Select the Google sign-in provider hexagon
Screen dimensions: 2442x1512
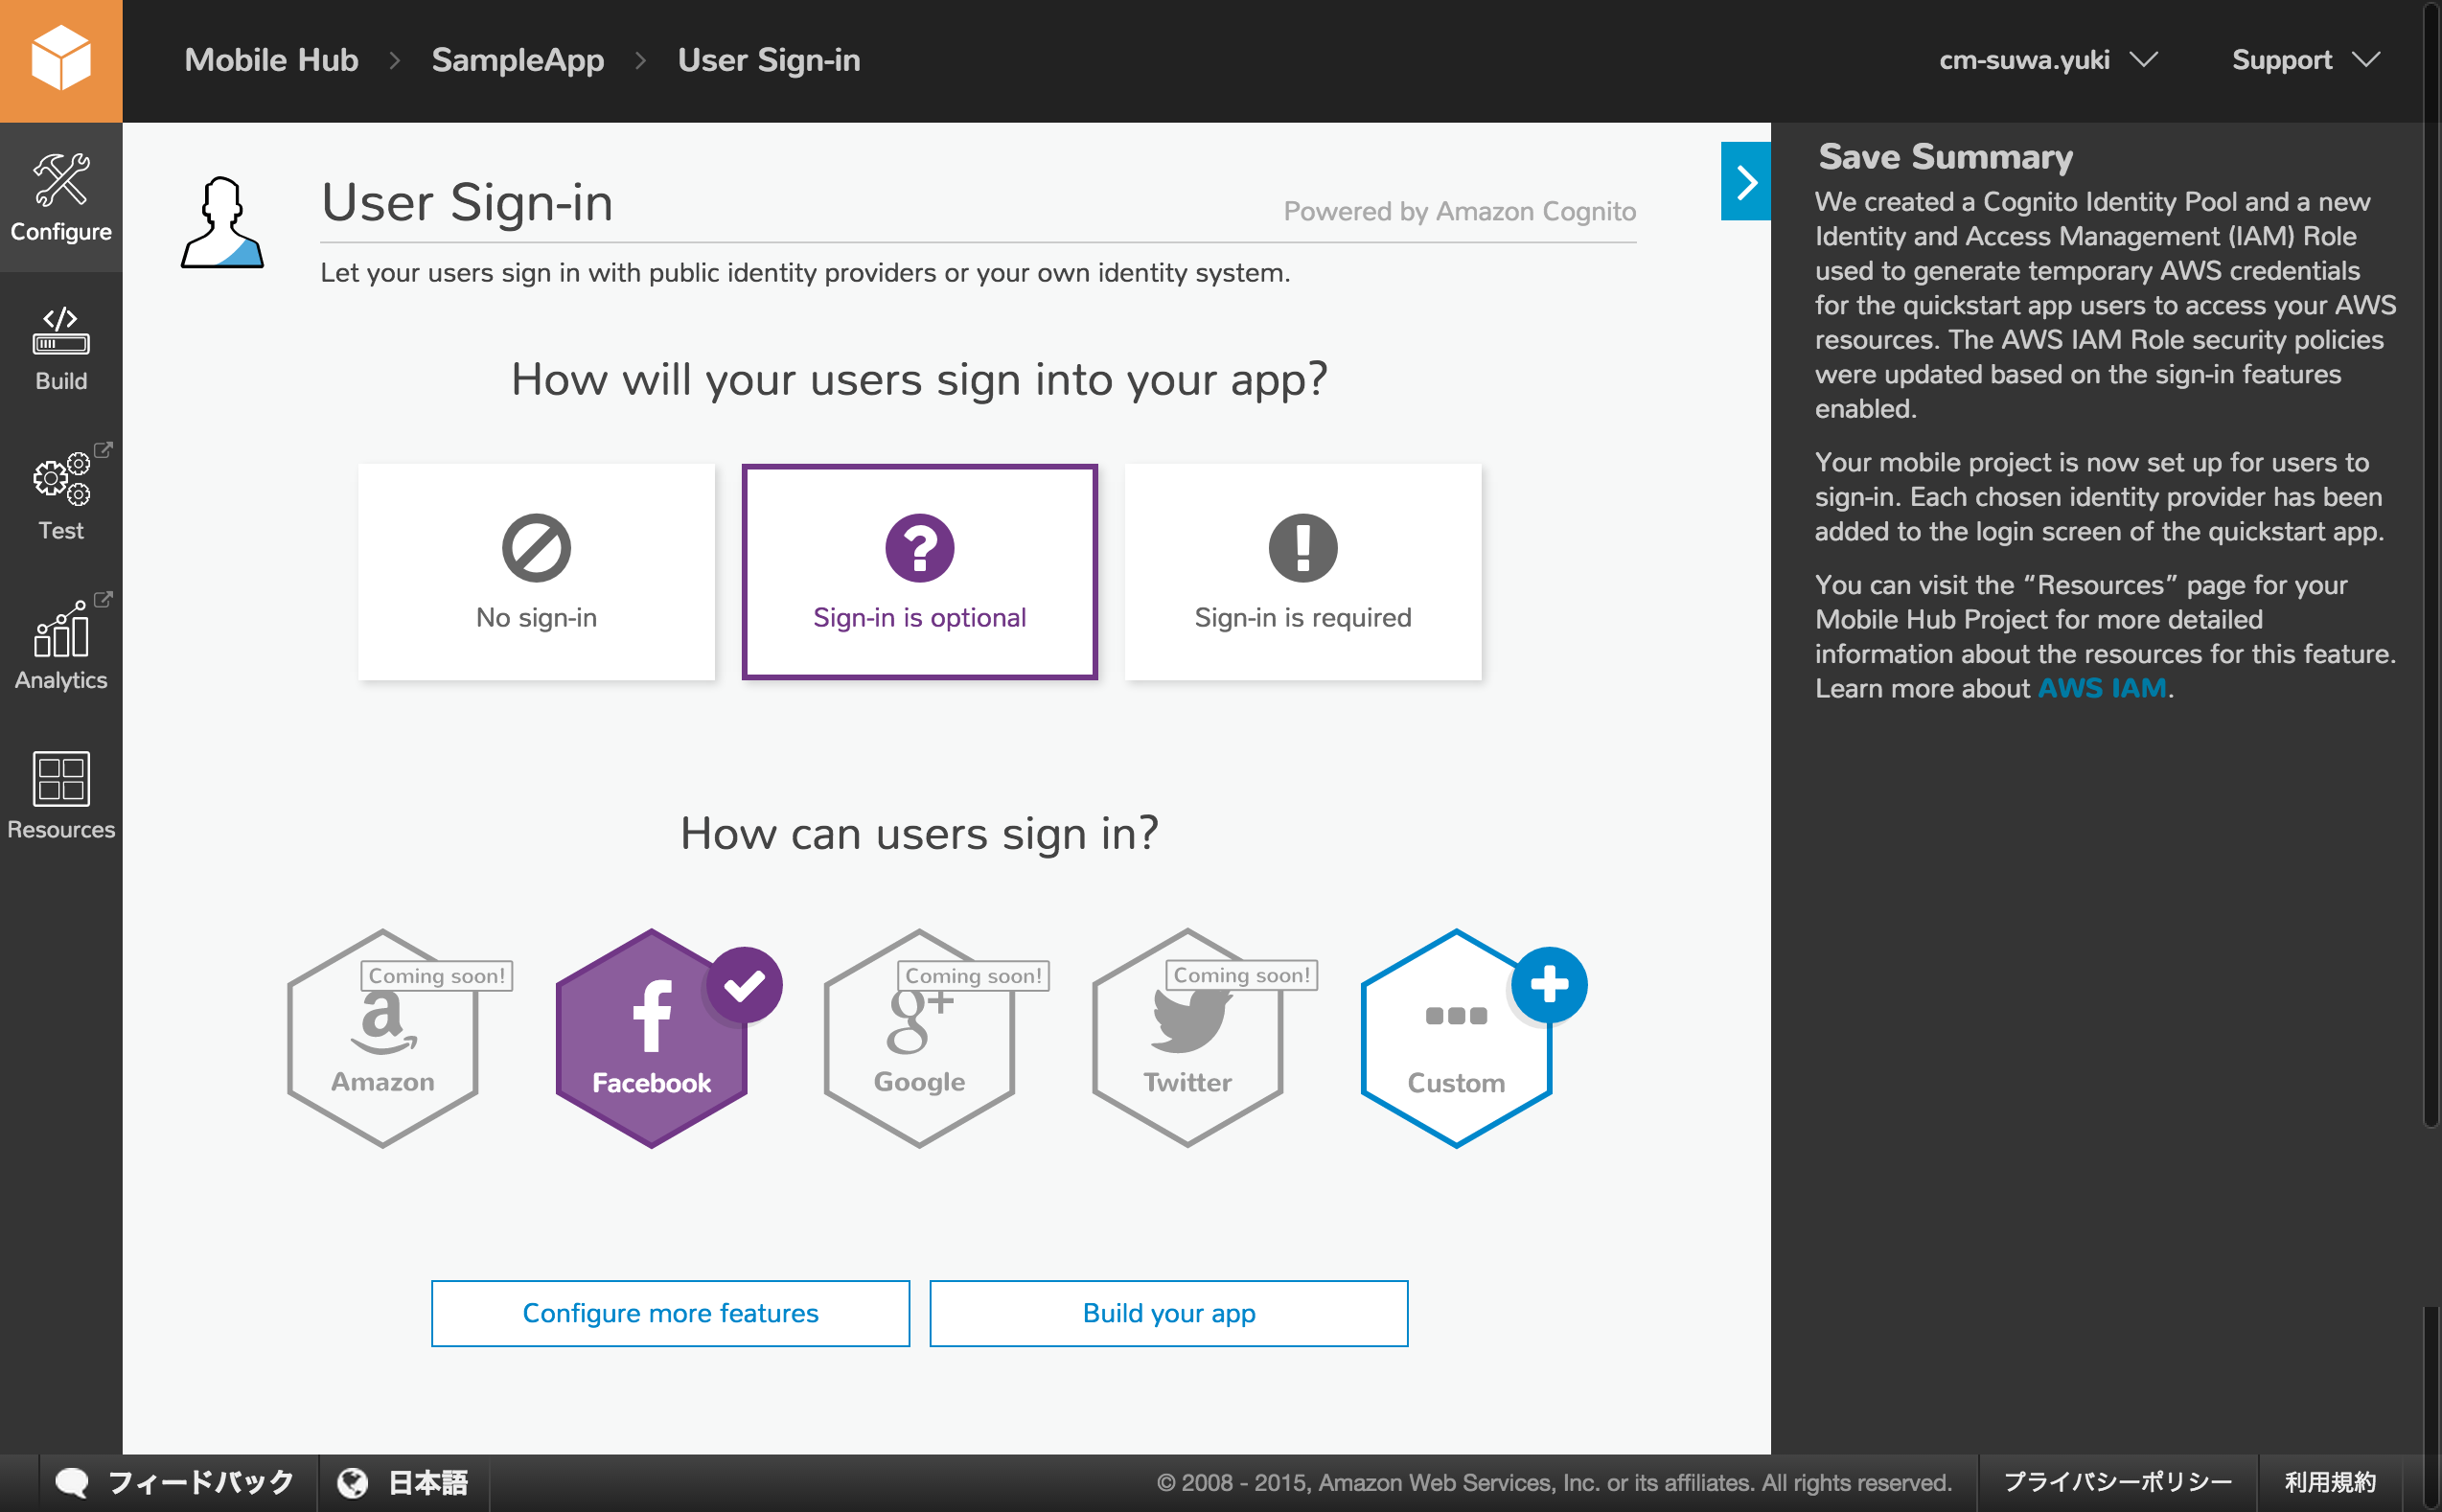919,1038
